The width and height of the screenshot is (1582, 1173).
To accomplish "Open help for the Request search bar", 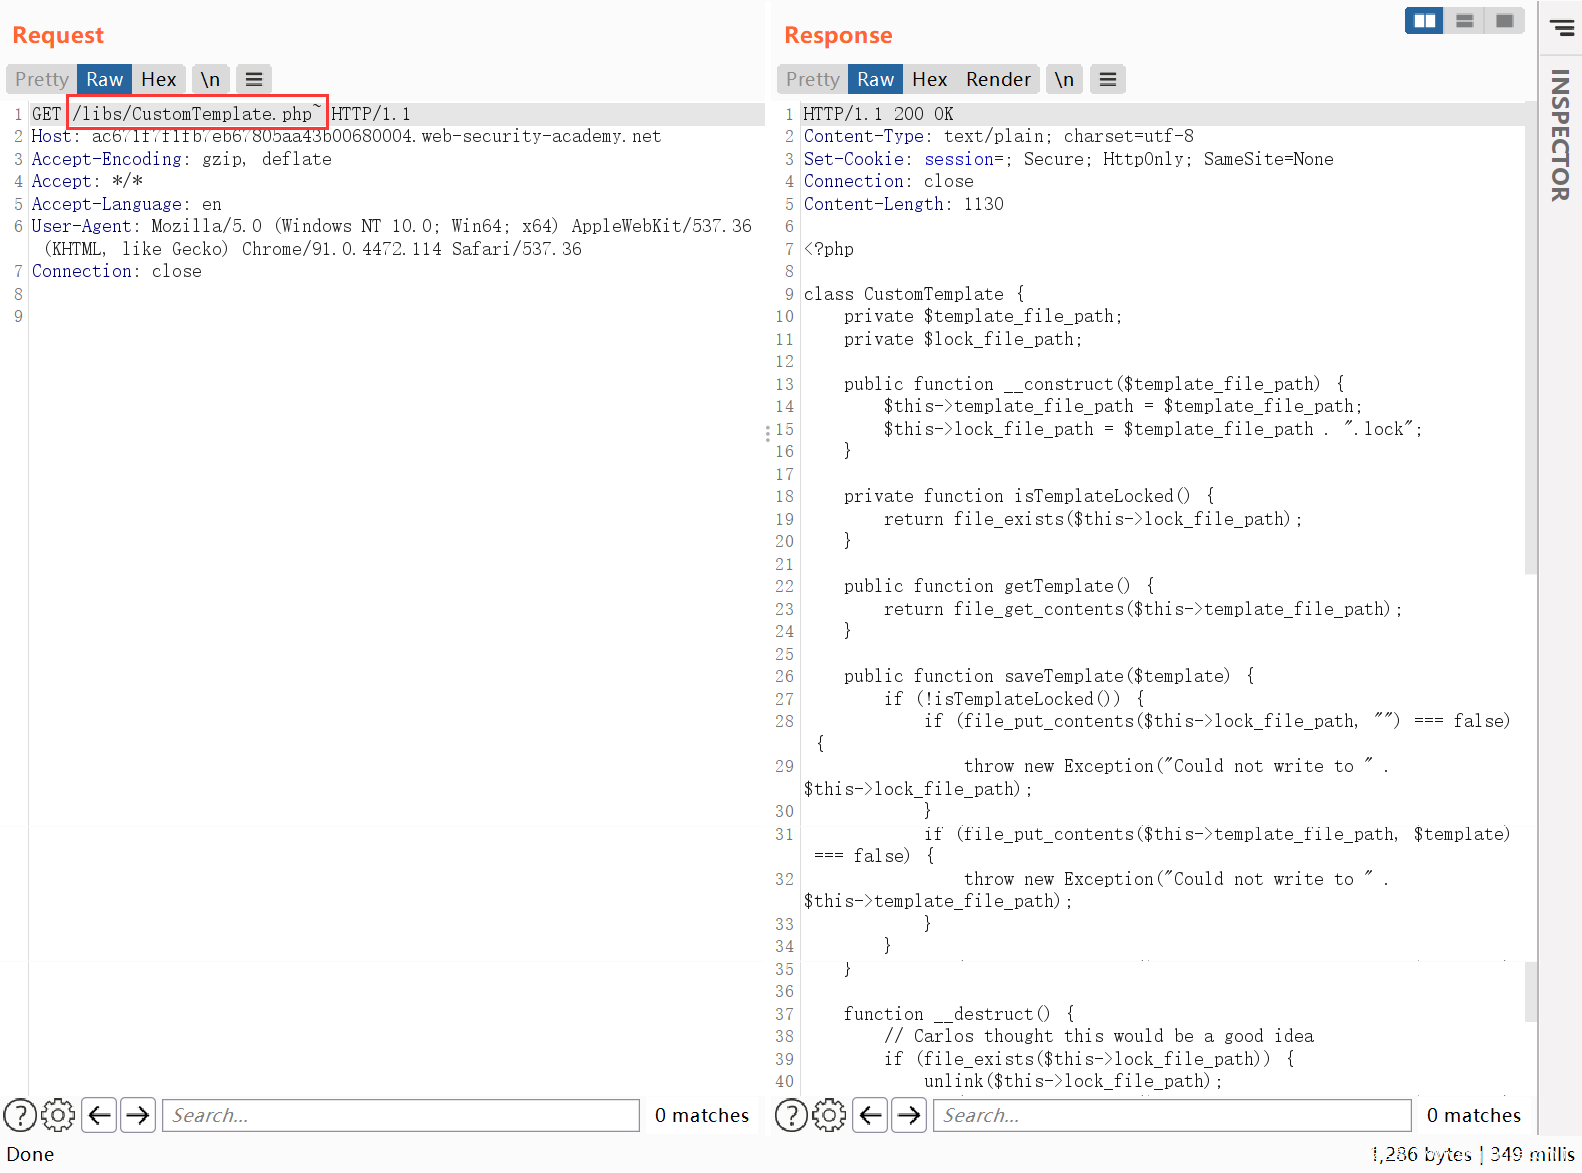I will tap(20, 1114).
